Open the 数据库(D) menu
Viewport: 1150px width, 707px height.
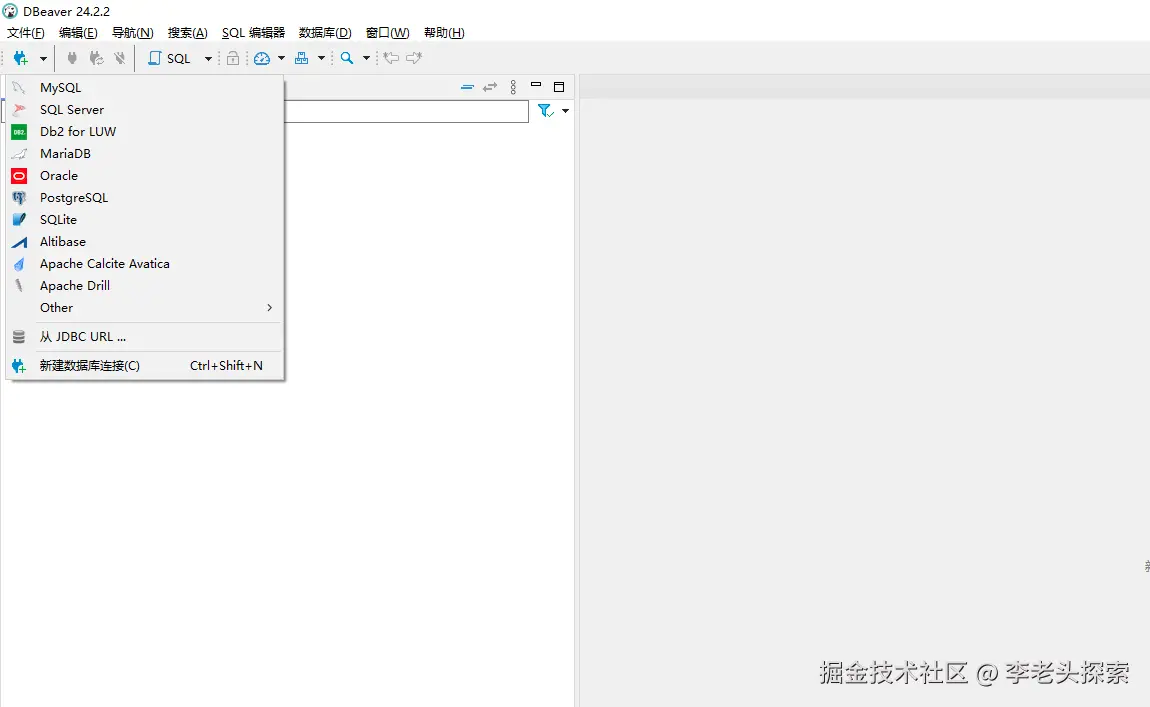[x=325, y=33]
